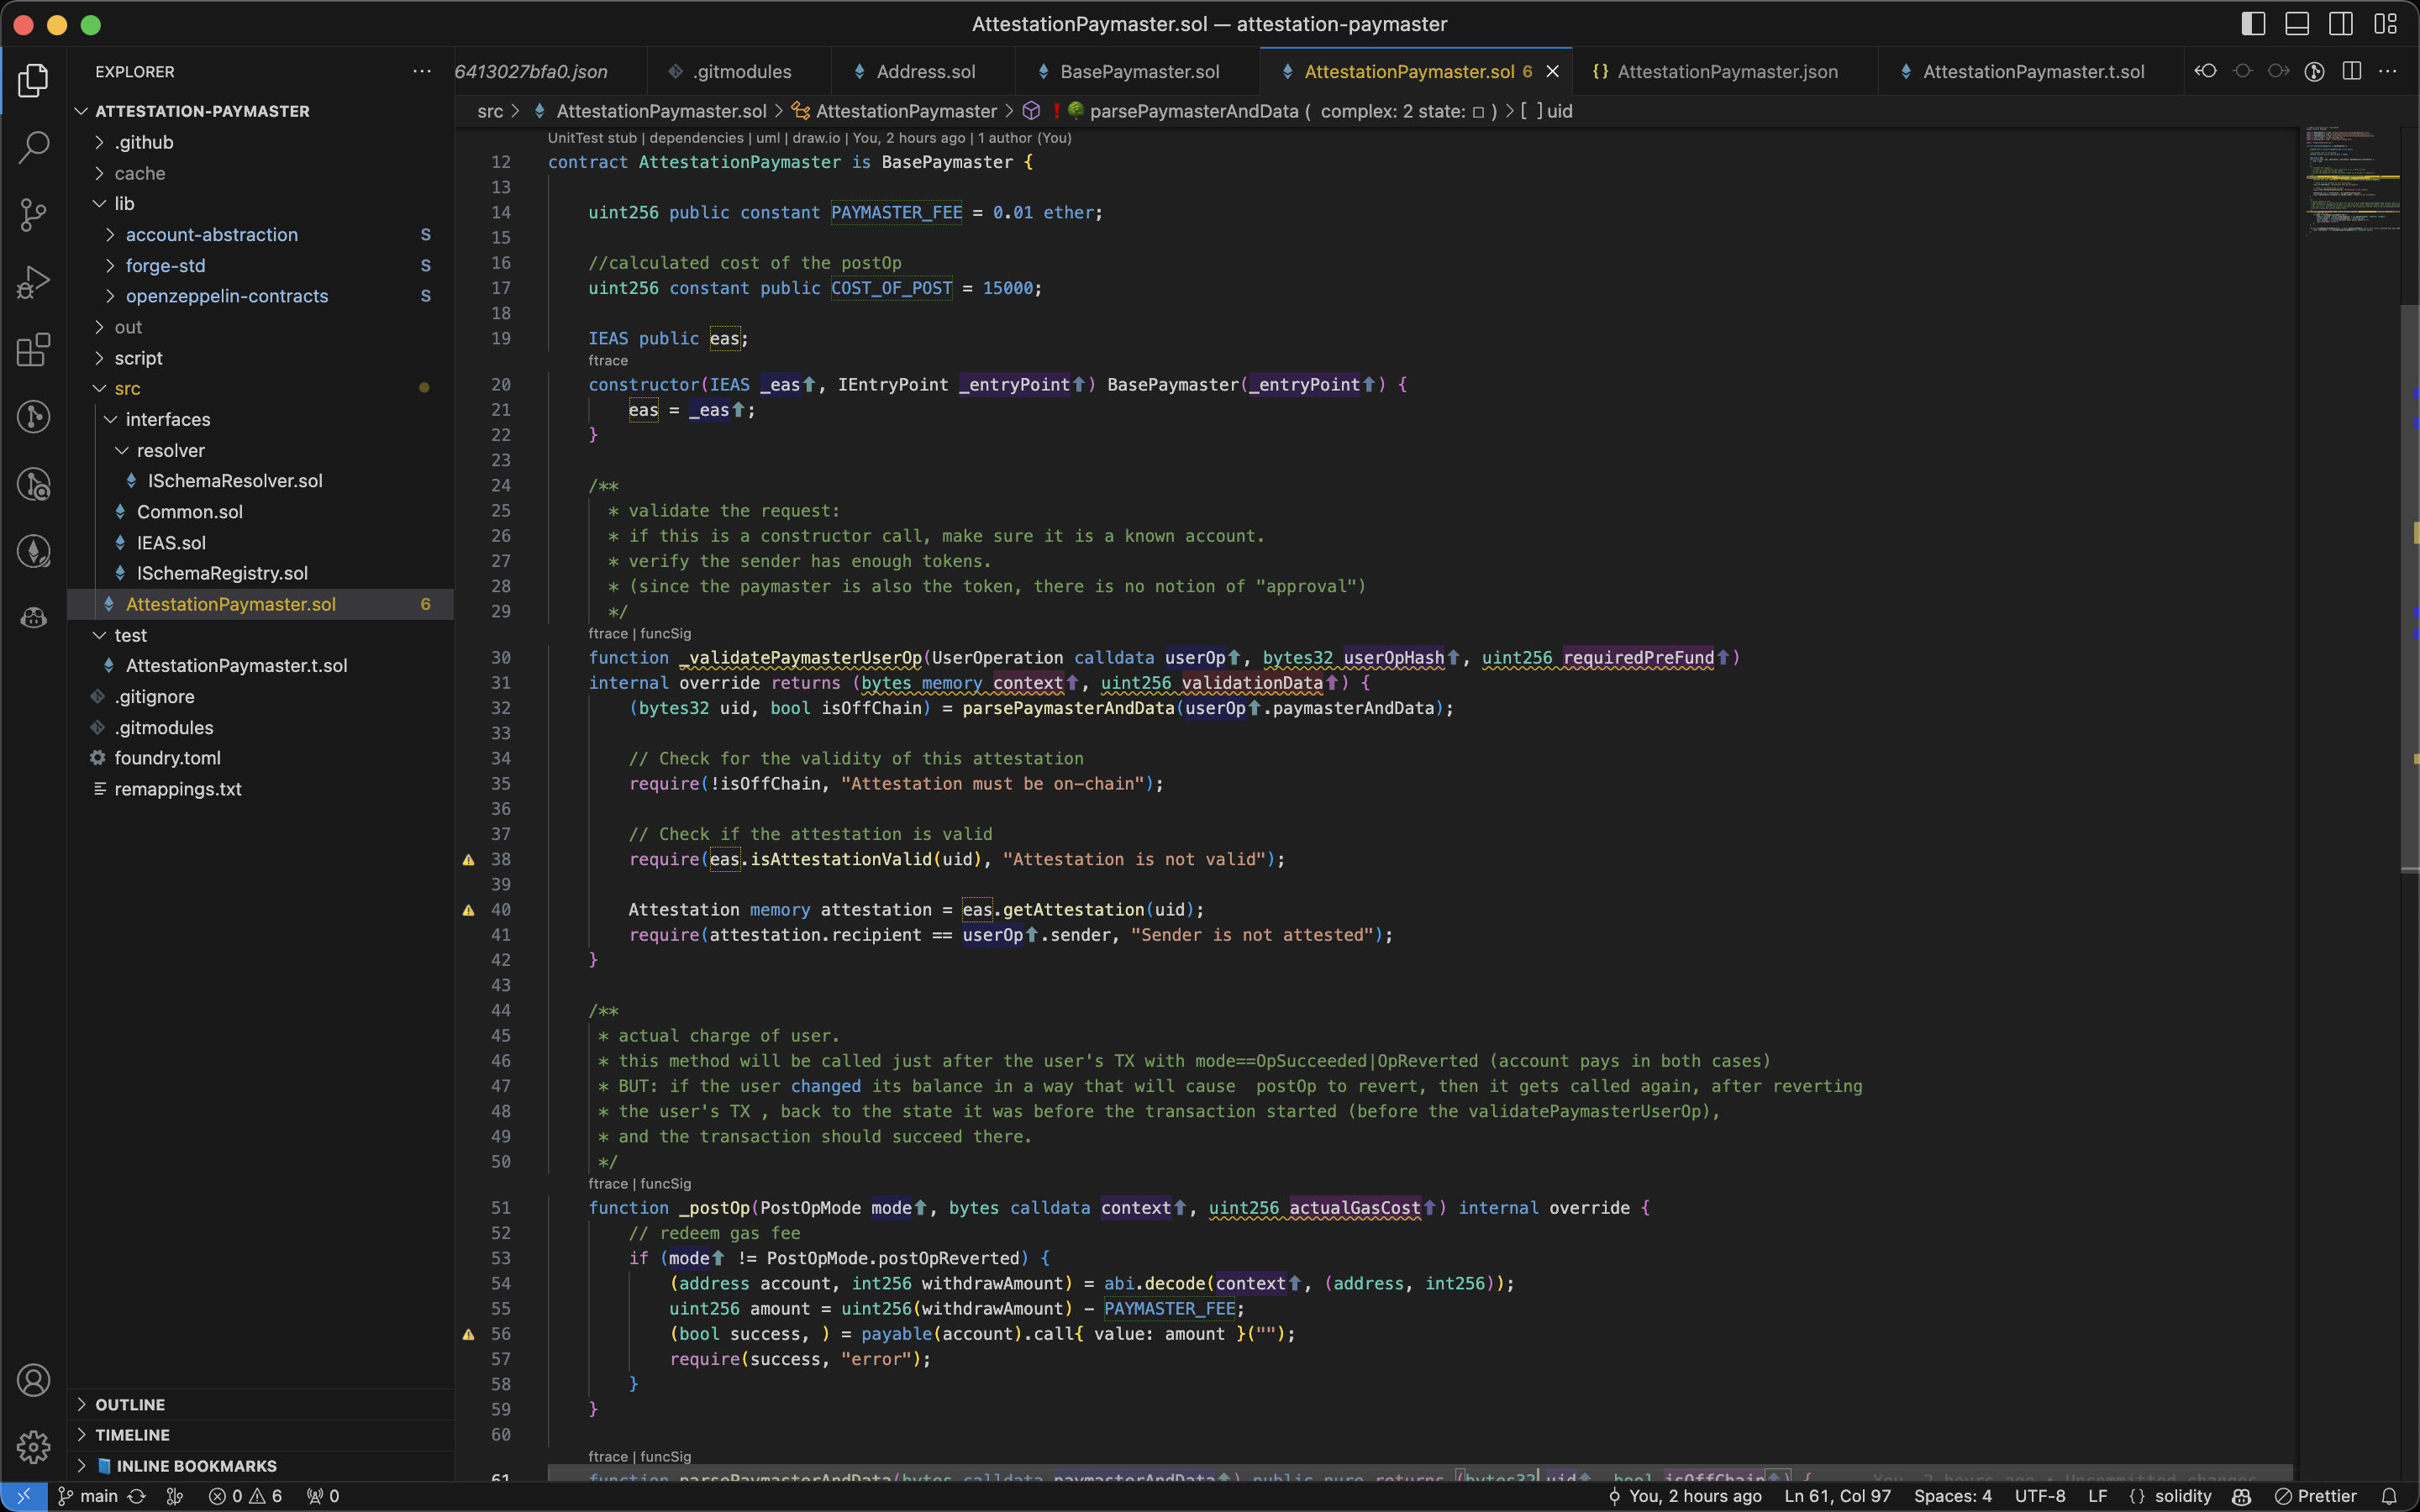Click Ln 61, Col 97 in the status bar
Viewport: 2420px width, 1512px height.
[1837, 1496]
